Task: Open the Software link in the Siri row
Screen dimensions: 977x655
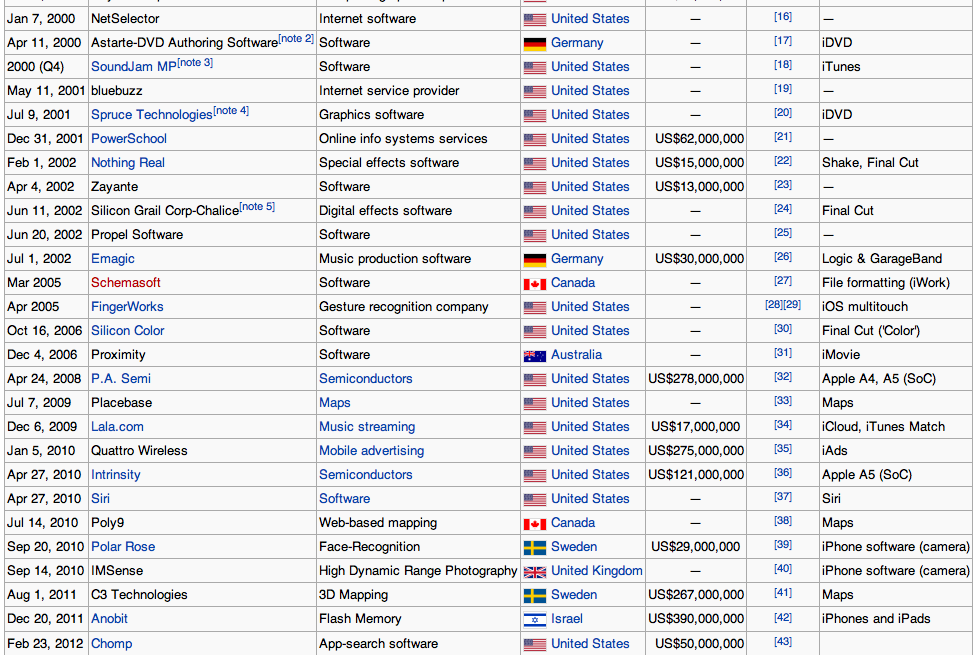Action: (345, 499)
